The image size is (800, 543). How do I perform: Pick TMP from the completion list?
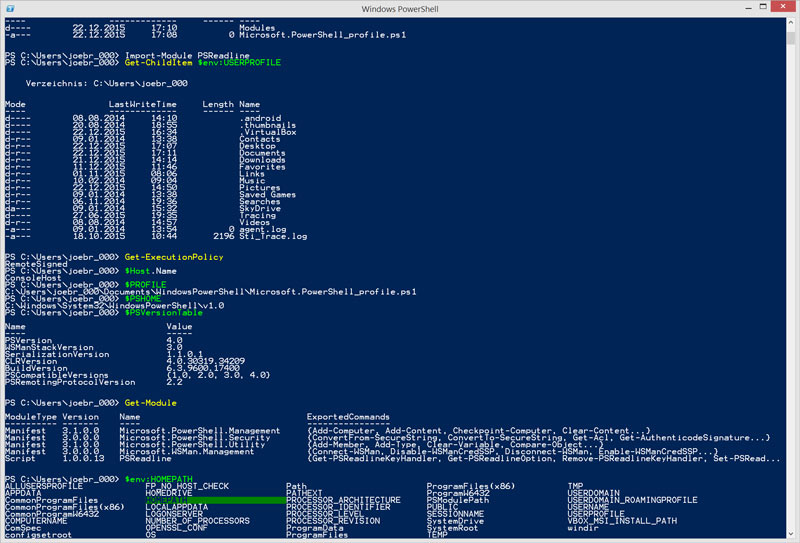(575, 486)
